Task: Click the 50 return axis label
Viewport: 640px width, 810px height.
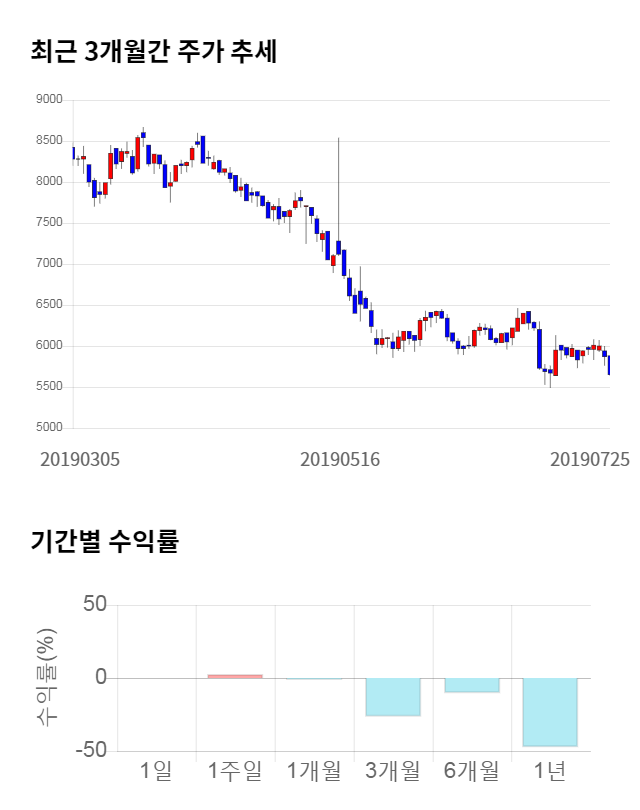Action: coord(95,605)
